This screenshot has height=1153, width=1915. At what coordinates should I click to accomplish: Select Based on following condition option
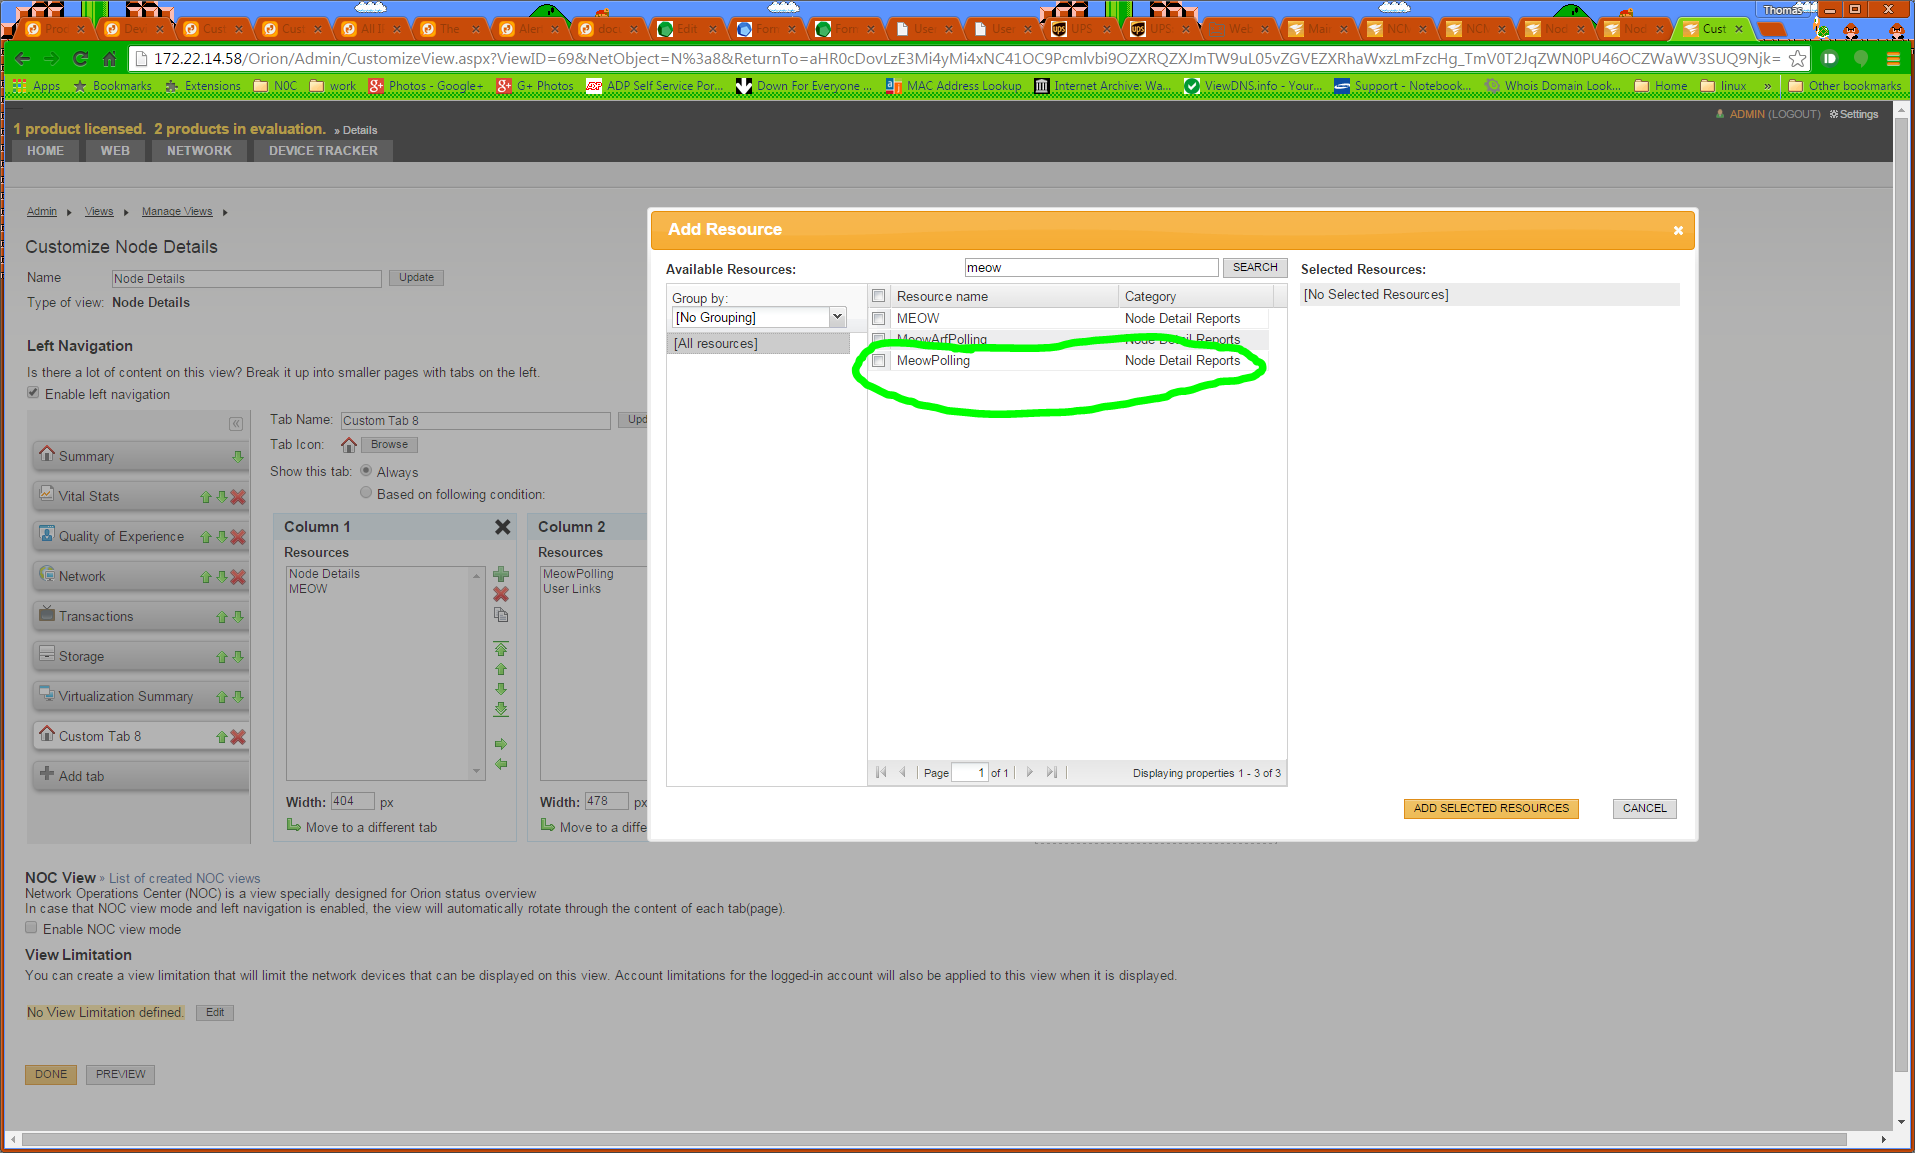pos(366,493)
